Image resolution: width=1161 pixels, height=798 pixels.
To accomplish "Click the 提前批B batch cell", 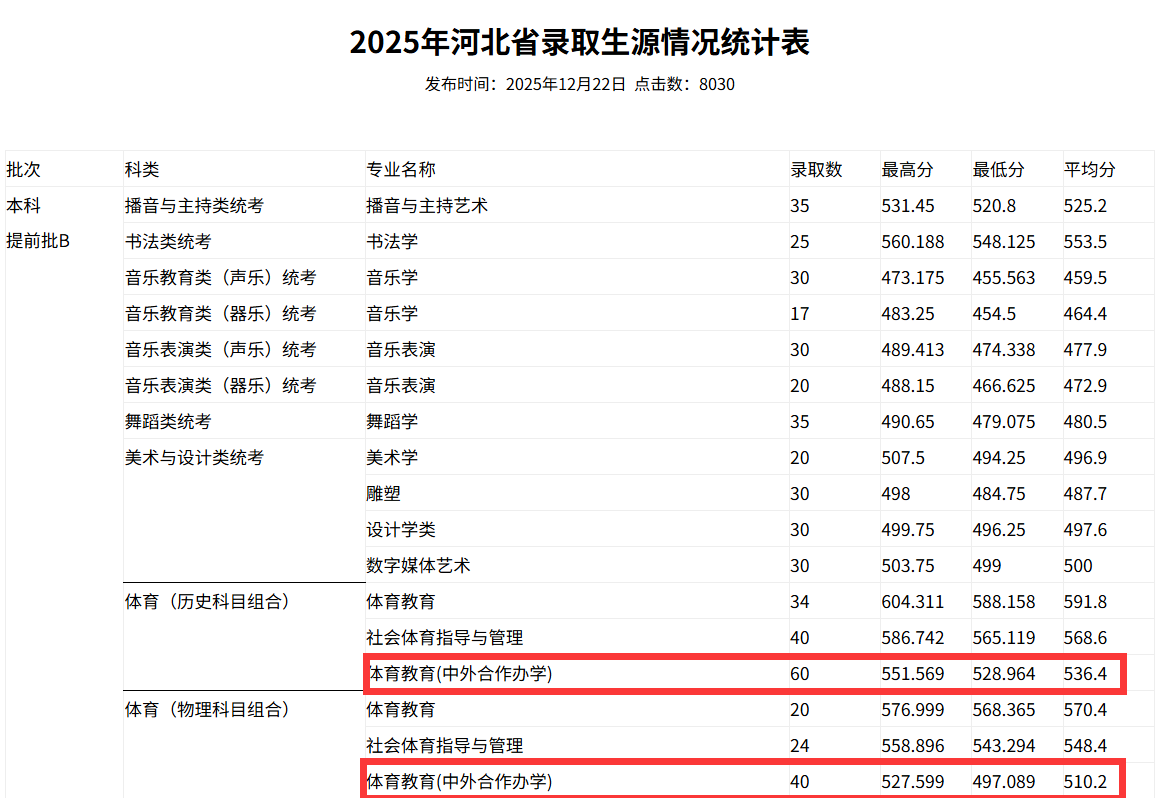I will pos(38,241).
